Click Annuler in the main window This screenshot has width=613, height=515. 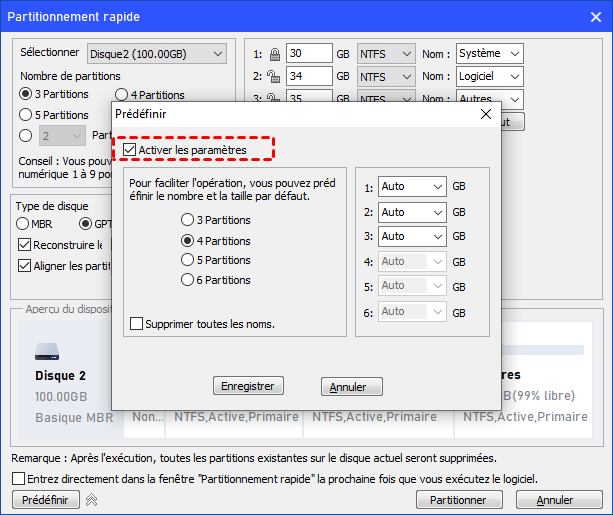pos(559,500)
